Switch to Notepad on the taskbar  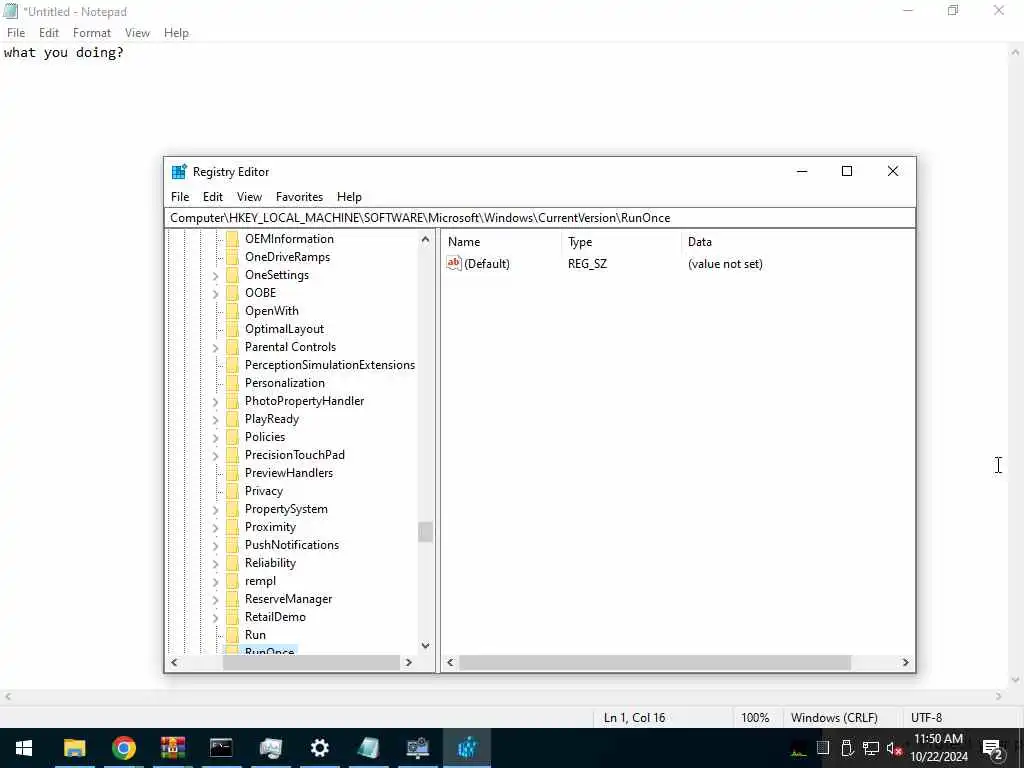tap(368, 748)
